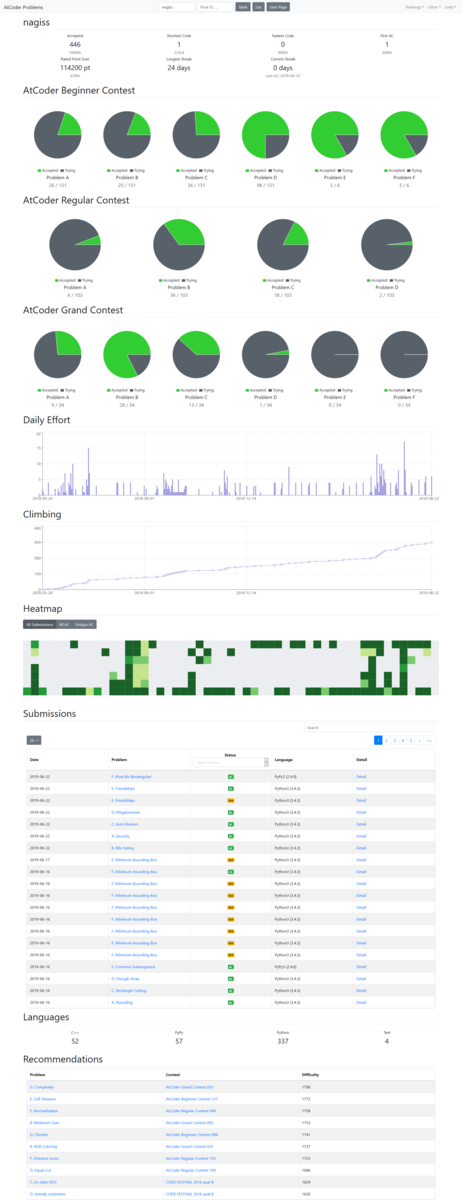Select All AC heatmap filter
462x1200 pixels.
click(63, 624)
